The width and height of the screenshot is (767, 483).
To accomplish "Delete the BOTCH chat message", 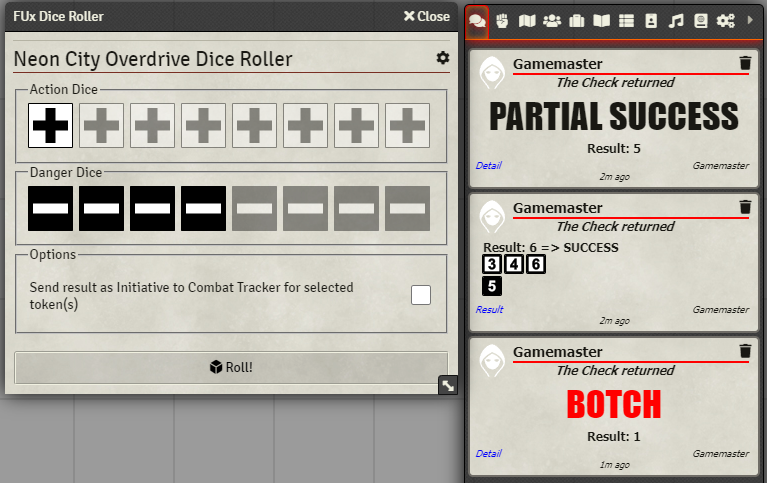I will [x=745, y=351].
